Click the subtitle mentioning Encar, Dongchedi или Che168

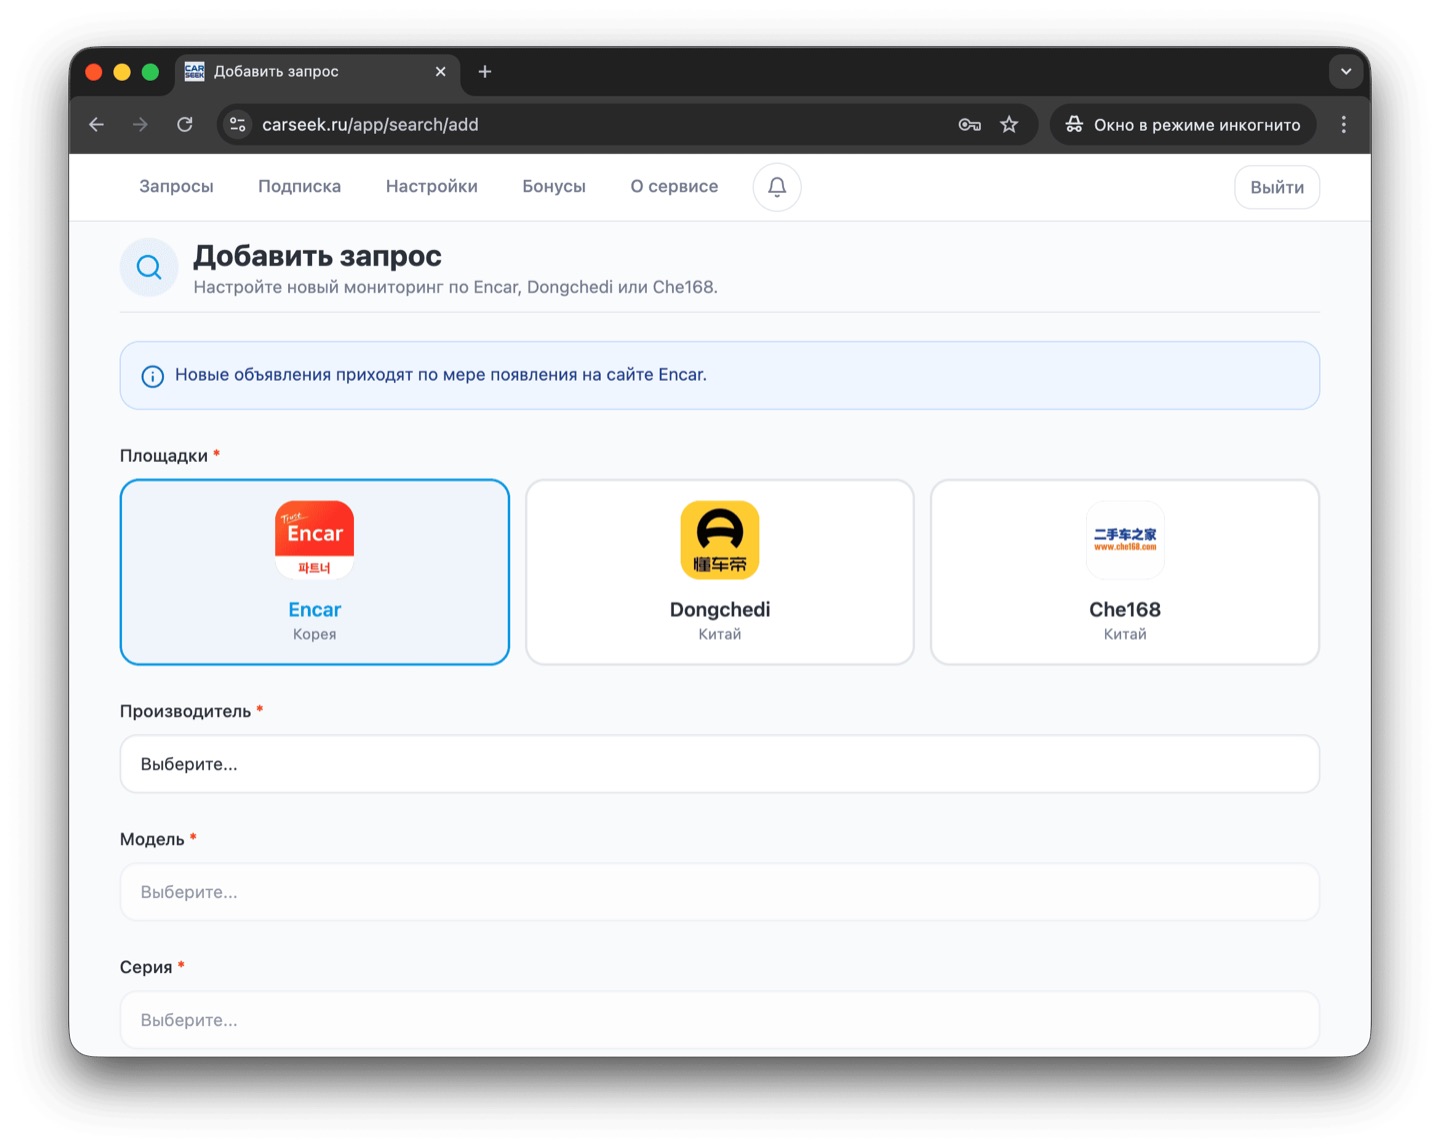click(455, 287)
